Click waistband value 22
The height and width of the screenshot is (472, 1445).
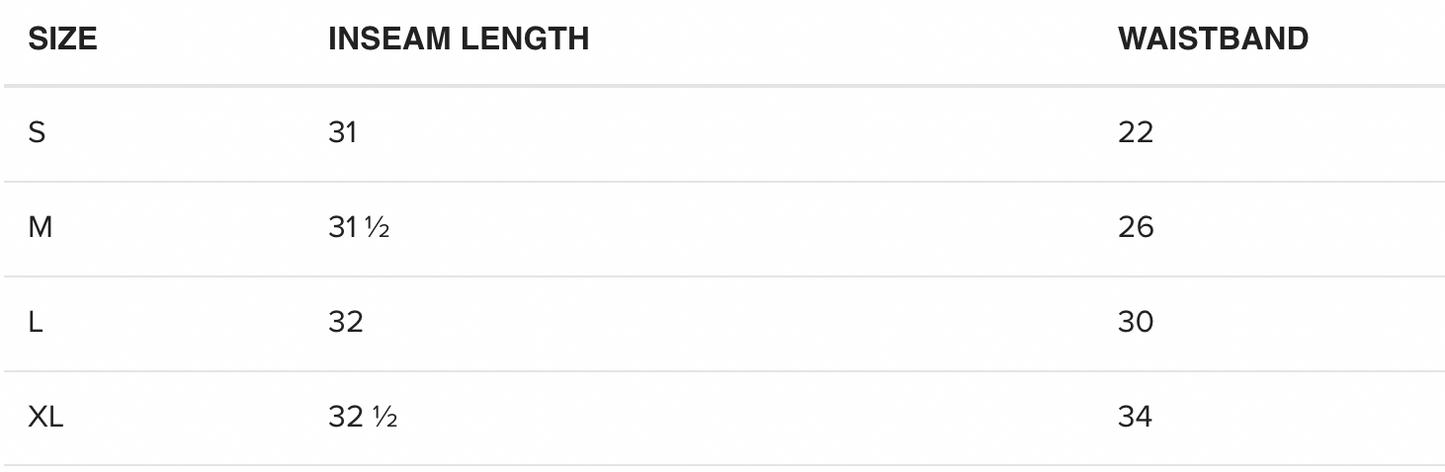[x=1135, y=133]
